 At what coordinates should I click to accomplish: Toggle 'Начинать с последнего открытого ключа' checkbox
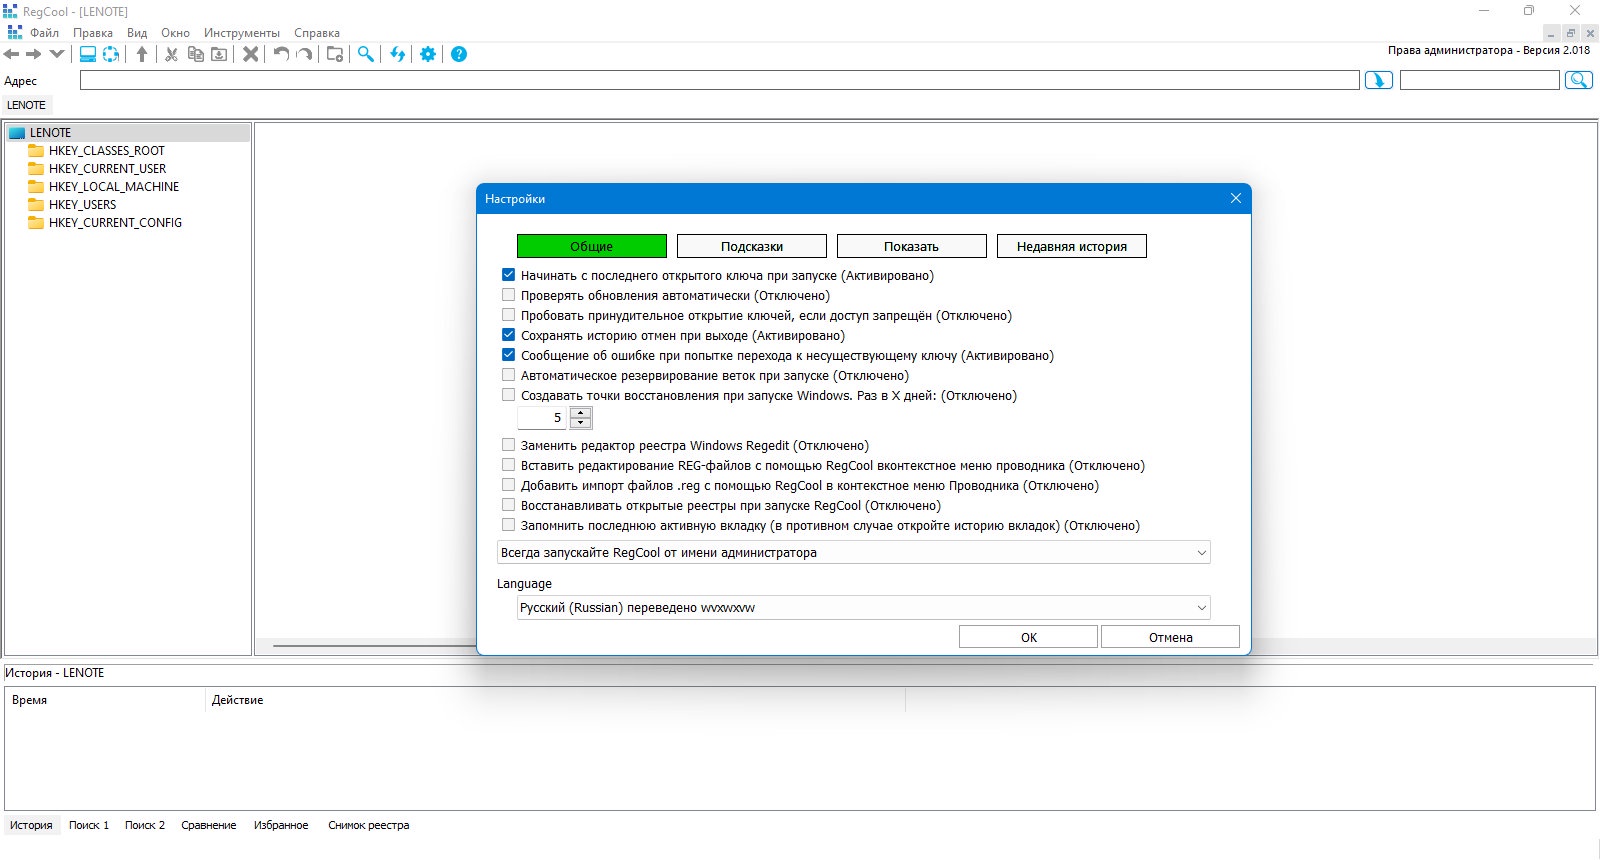click(x=508, y=275)
